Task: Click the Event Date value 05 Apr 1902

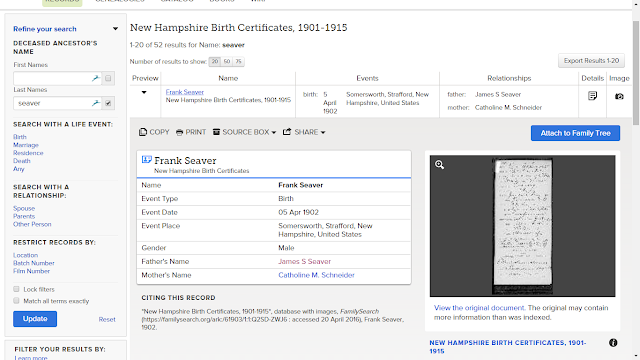Action: 298,212
